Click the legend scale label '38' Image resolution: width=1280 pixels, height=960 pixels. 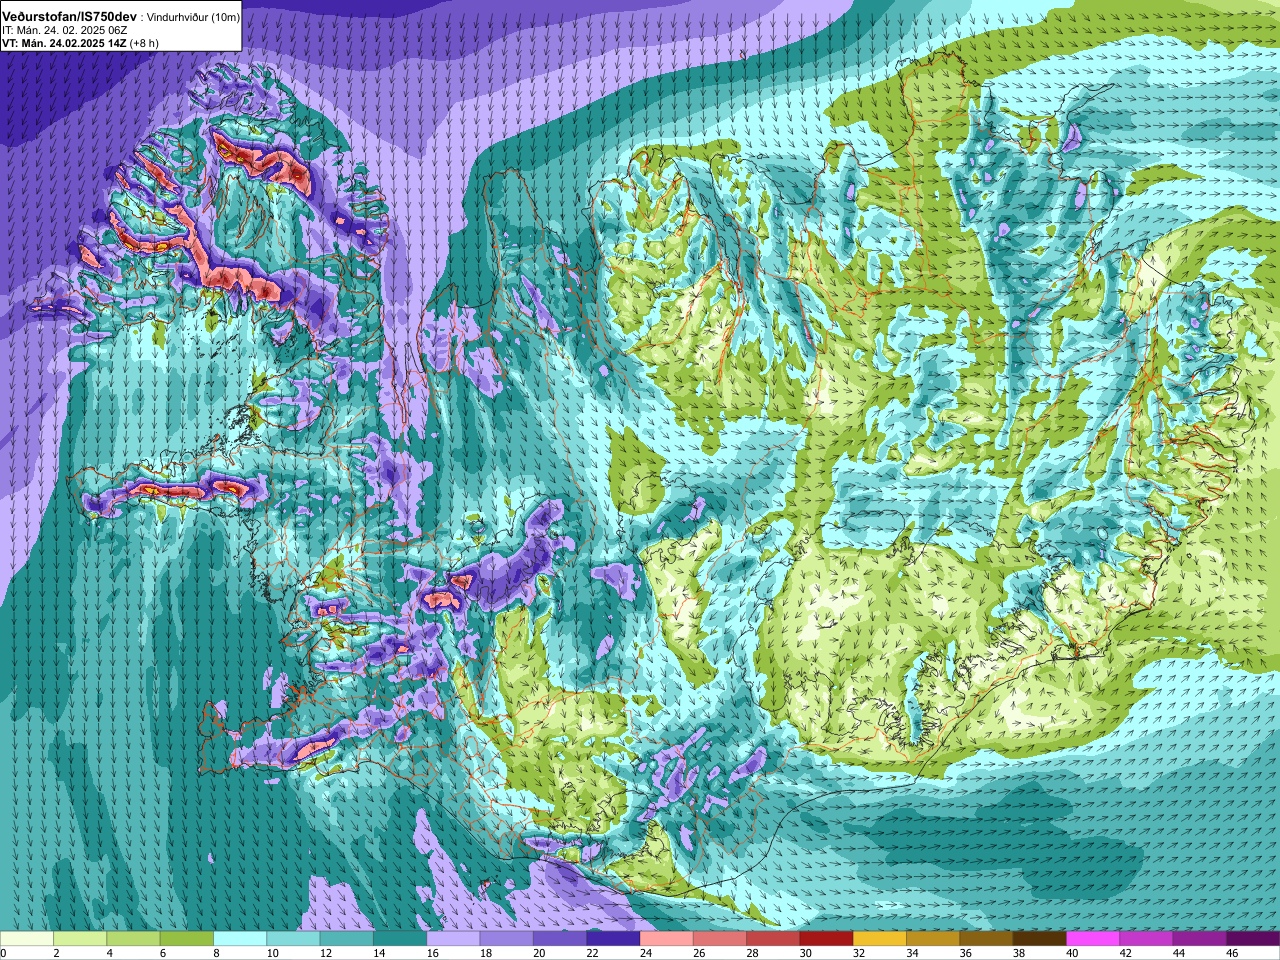[x=1017, y=954]
